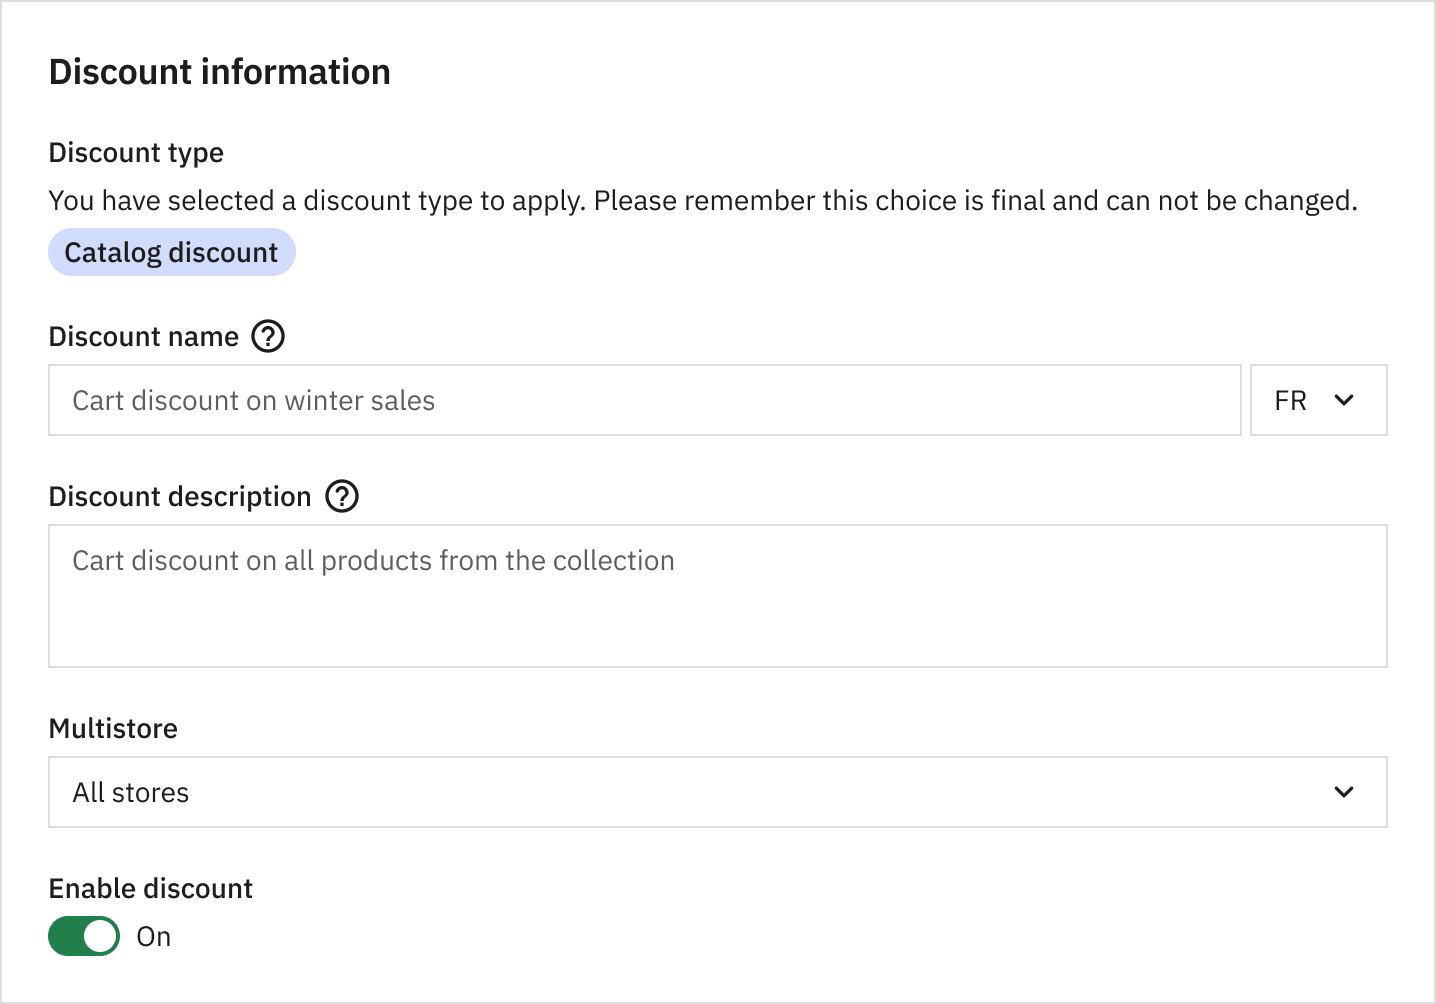Viewport: 1436px width, 1004px height.
Task: Click chevron arrow in Multistore selector
Action: (1344, 792)
